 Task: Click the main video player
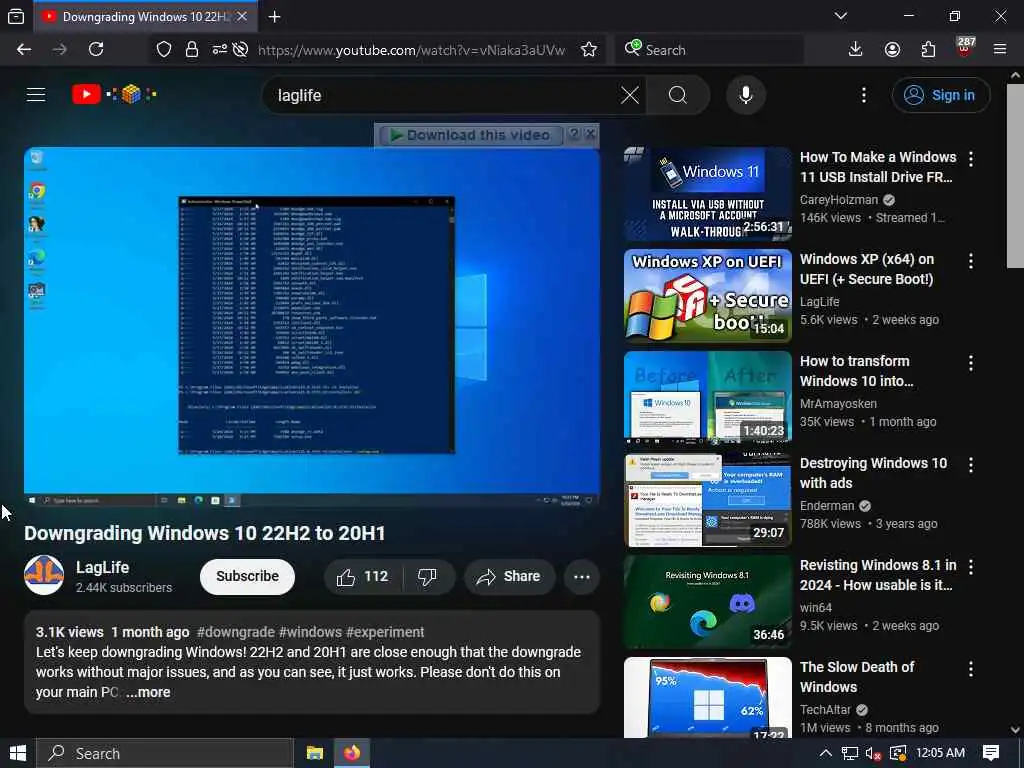point(312,327)
